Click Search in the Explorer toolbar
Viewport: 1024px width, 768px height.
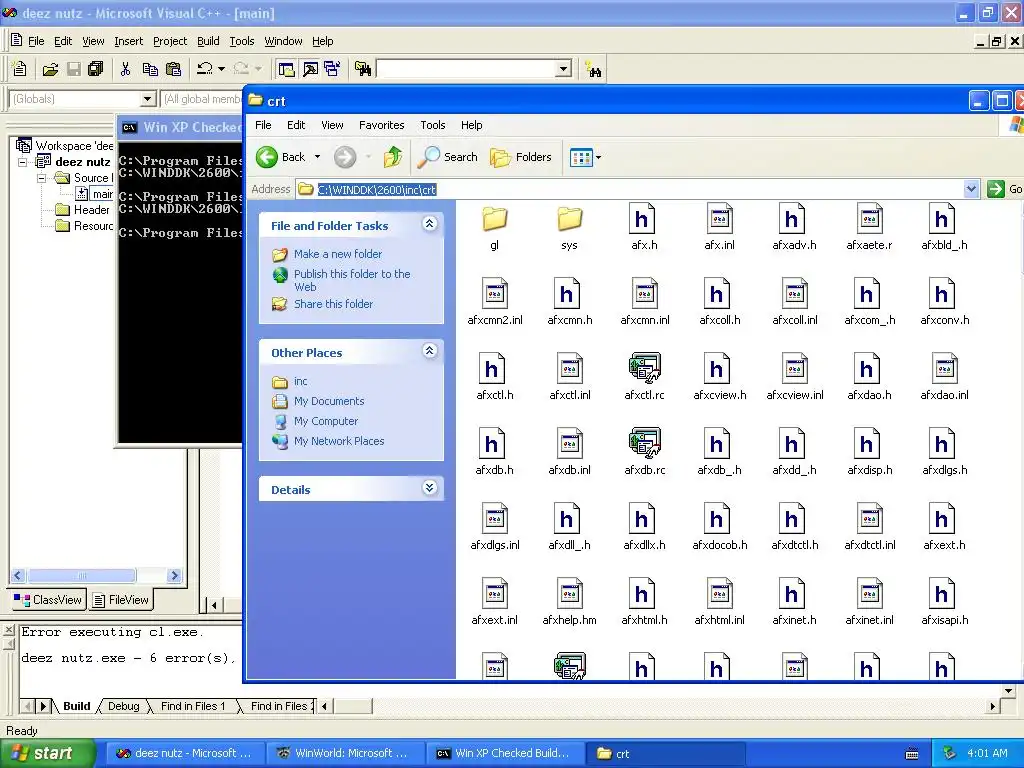click(x=448, y=157)
